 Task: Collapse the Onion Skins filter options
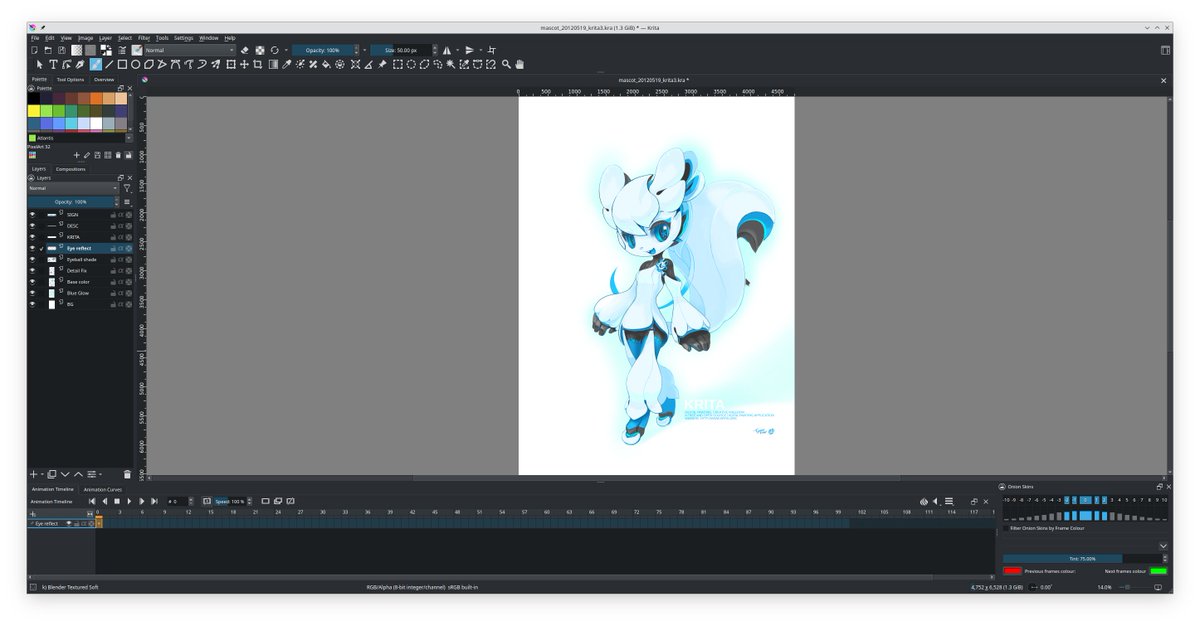pyautogui.click(x=1163, y=546)
